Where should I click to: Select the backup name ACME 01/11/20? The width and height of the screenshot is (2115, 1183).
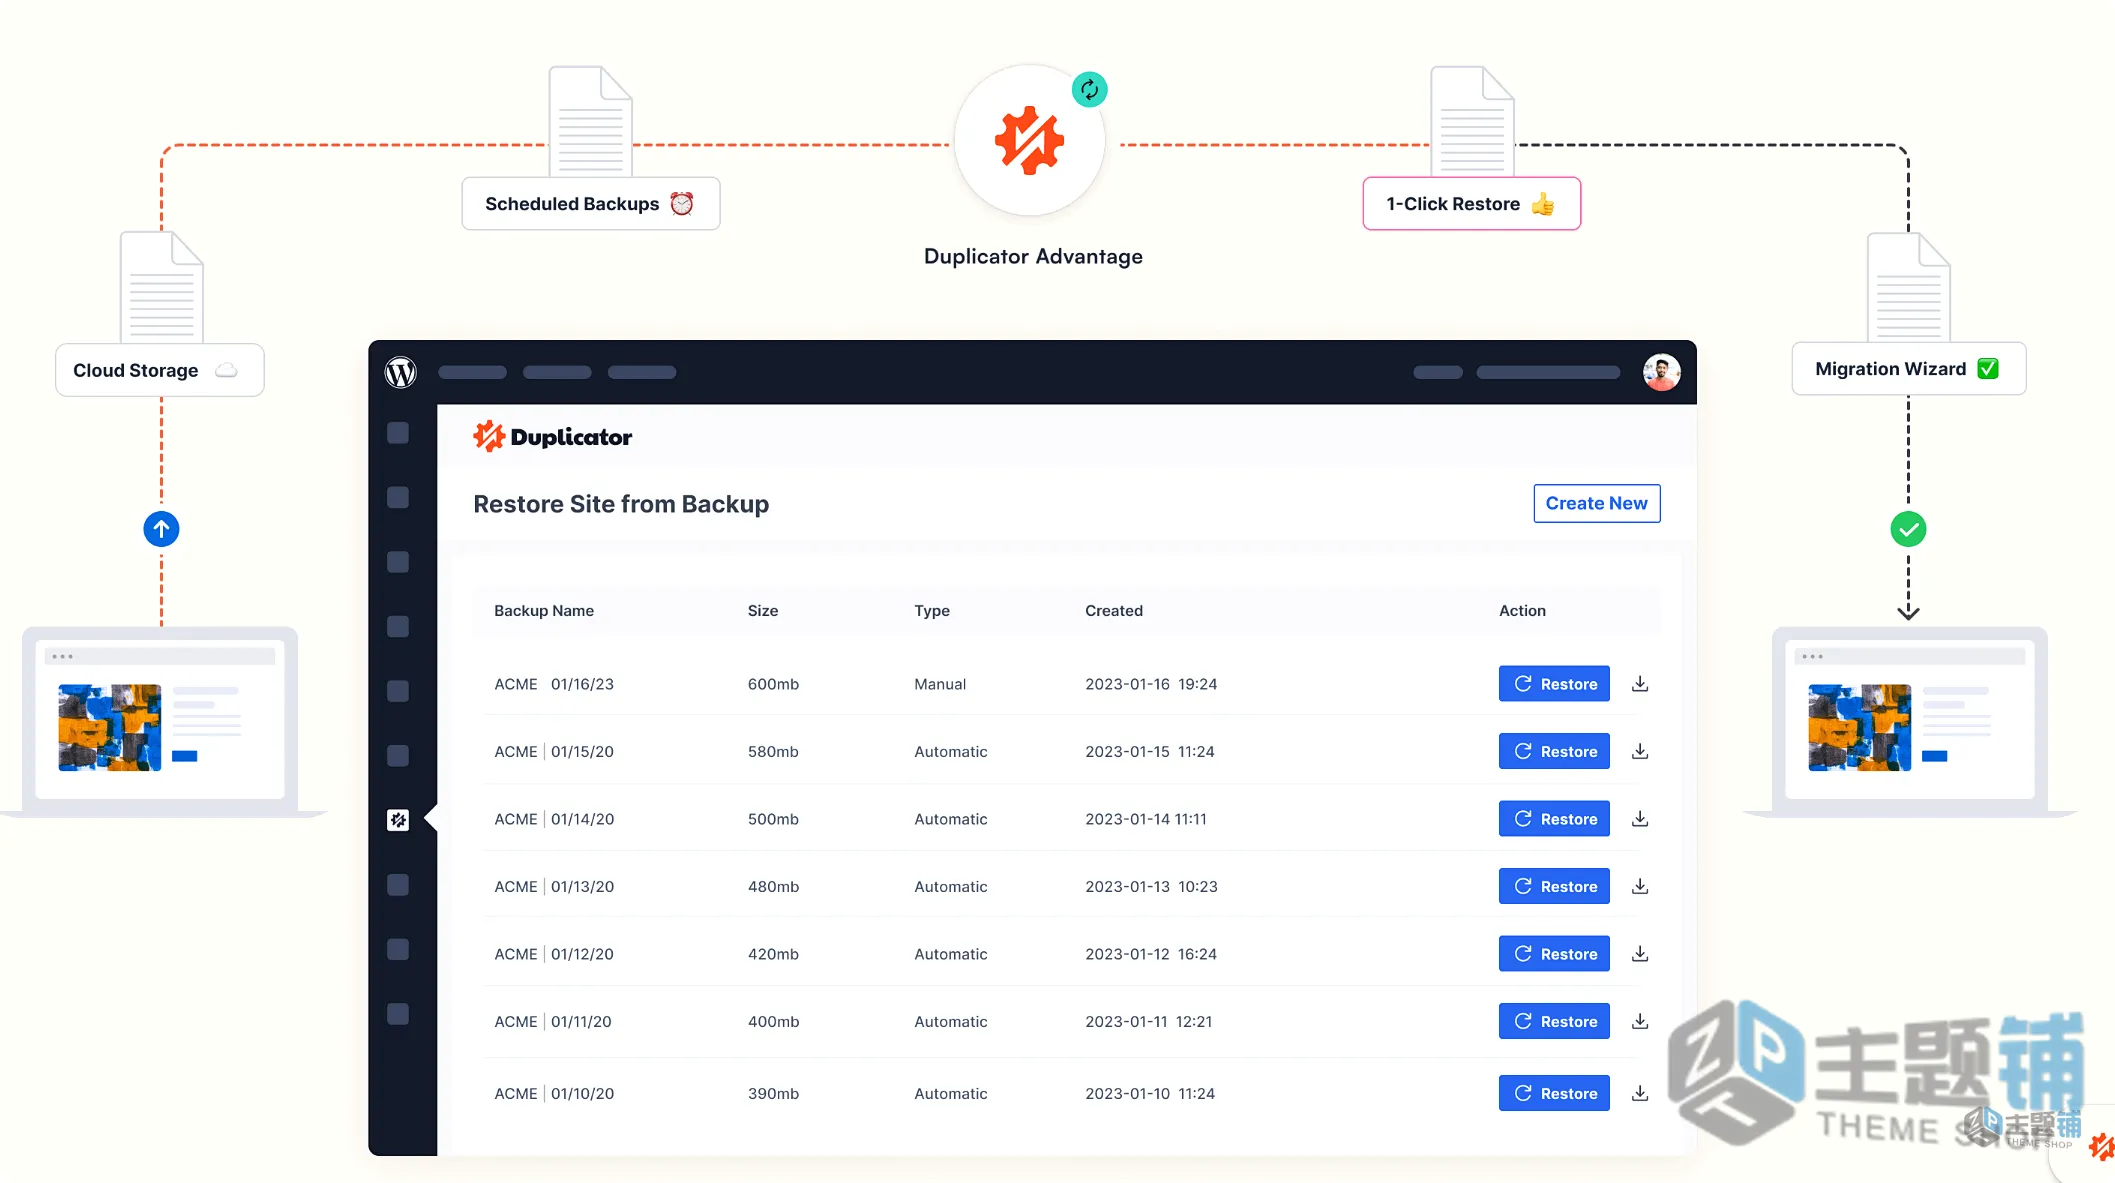[x=553, y=1021]
